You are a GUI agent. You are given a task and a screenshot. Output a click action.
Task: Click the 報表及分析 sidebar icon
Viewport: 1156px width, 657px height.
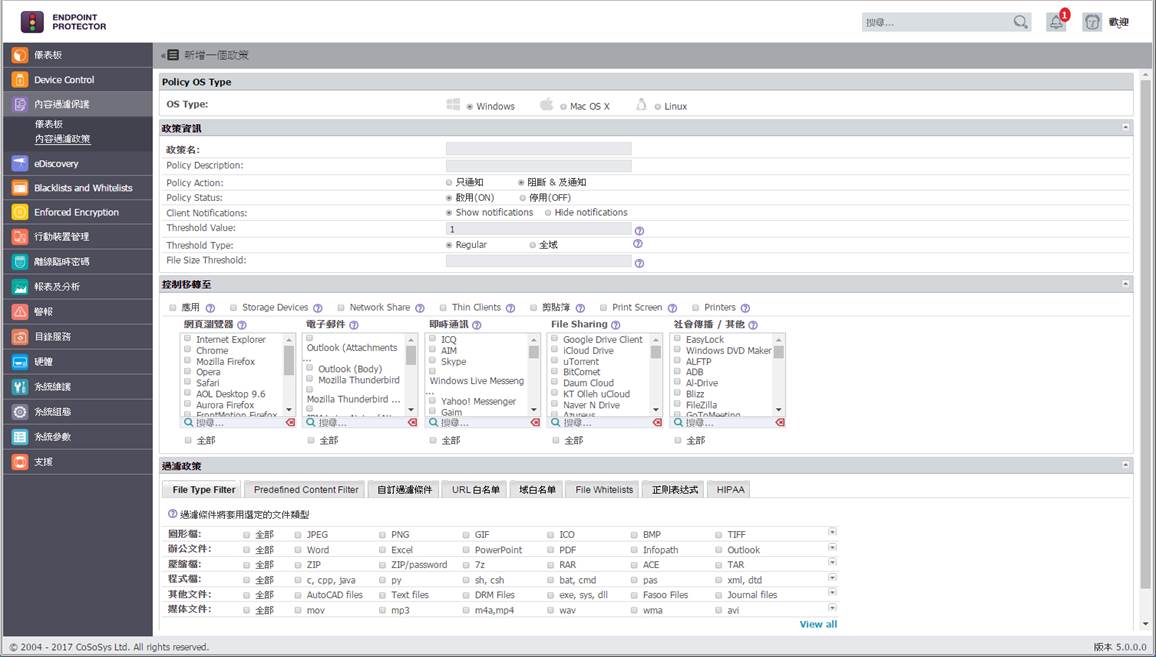(x=20, y=287)
